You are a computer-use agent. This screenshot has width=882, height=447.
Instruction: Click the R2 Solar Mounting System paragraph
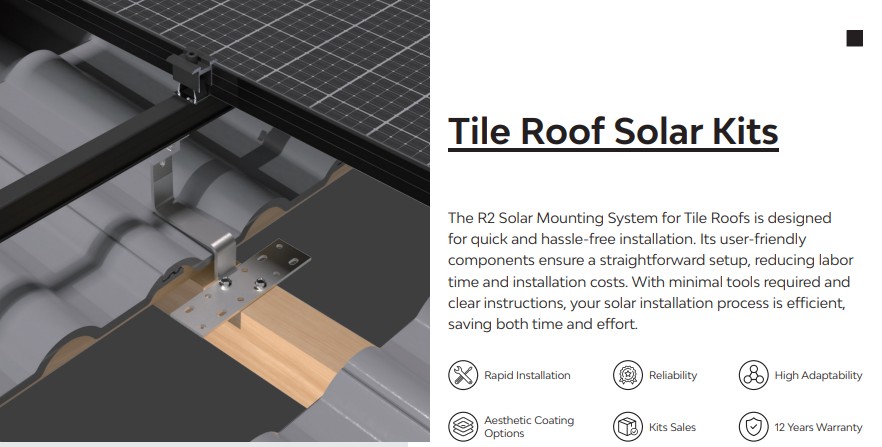[650, 270]
